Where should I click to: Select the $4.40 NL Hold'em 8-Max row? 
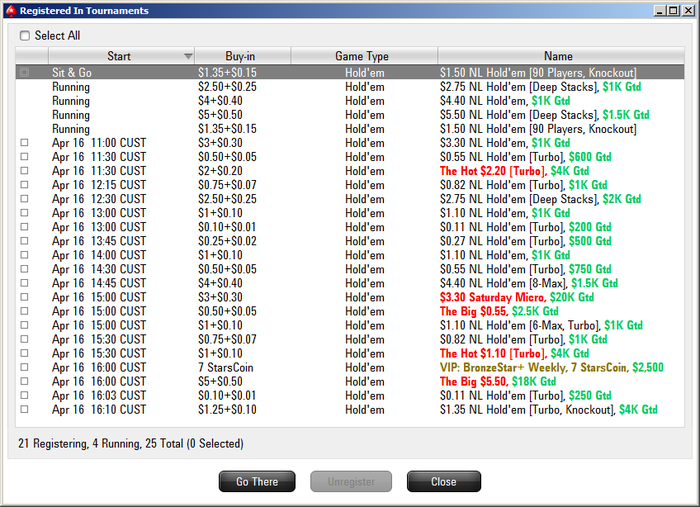pos(350,283)
